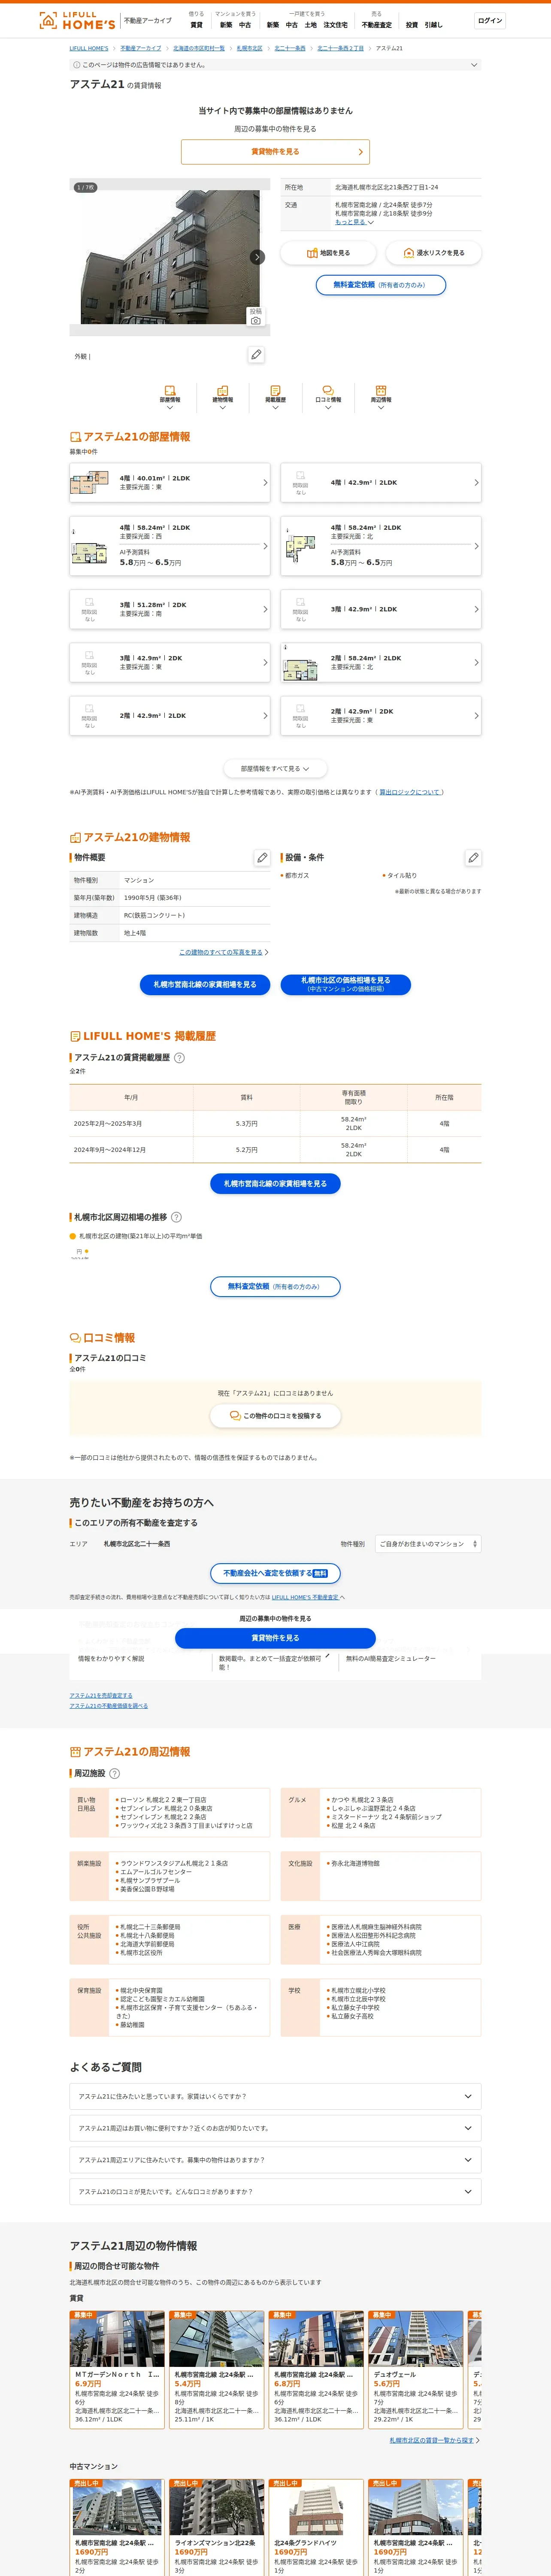Screen dimensions: 551x2576
Task: Open the 3階 51.28m² 2DK room row
Action: click(170, 609)
